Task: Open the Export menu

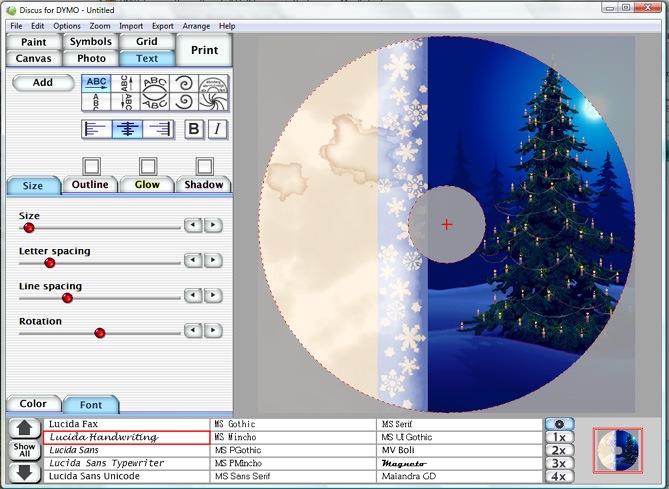Action: click(163, 26)
